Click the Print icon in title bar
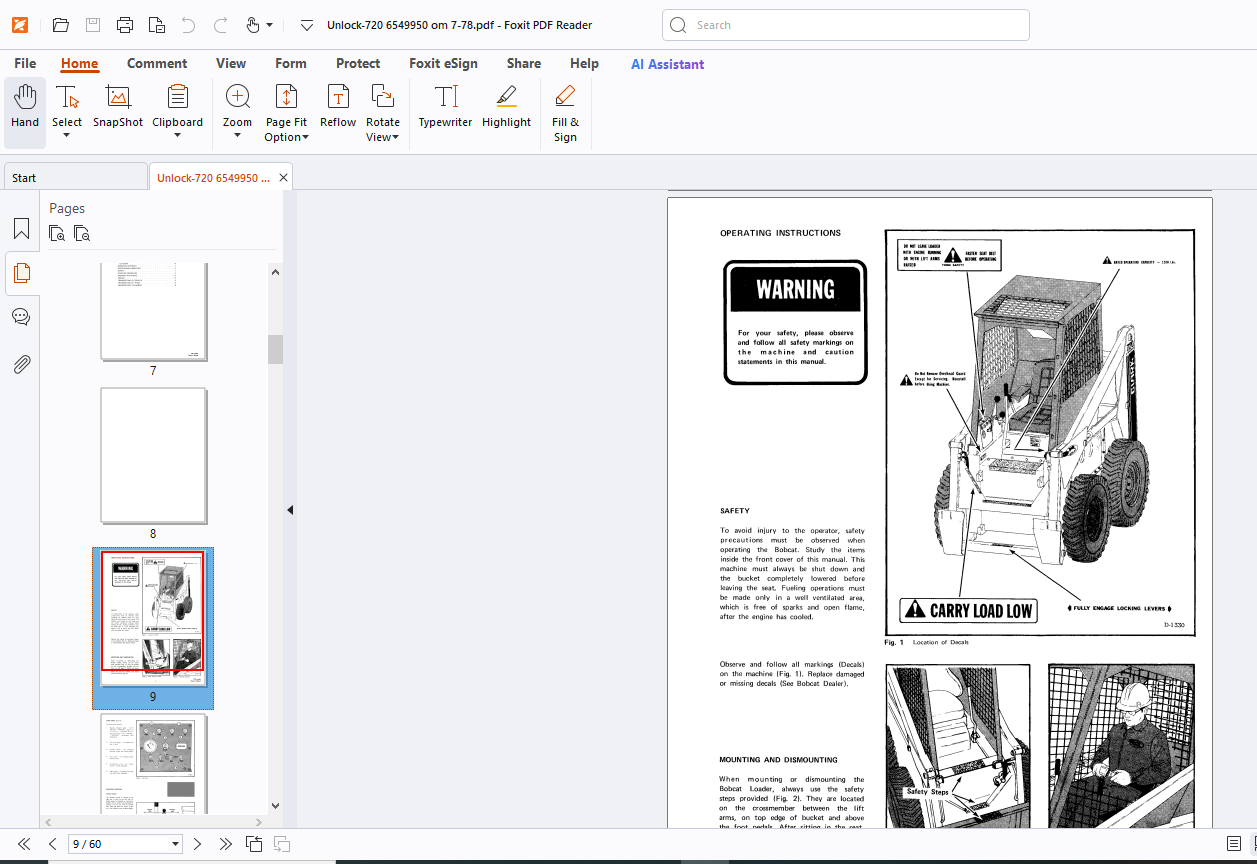 pos(125,25)
